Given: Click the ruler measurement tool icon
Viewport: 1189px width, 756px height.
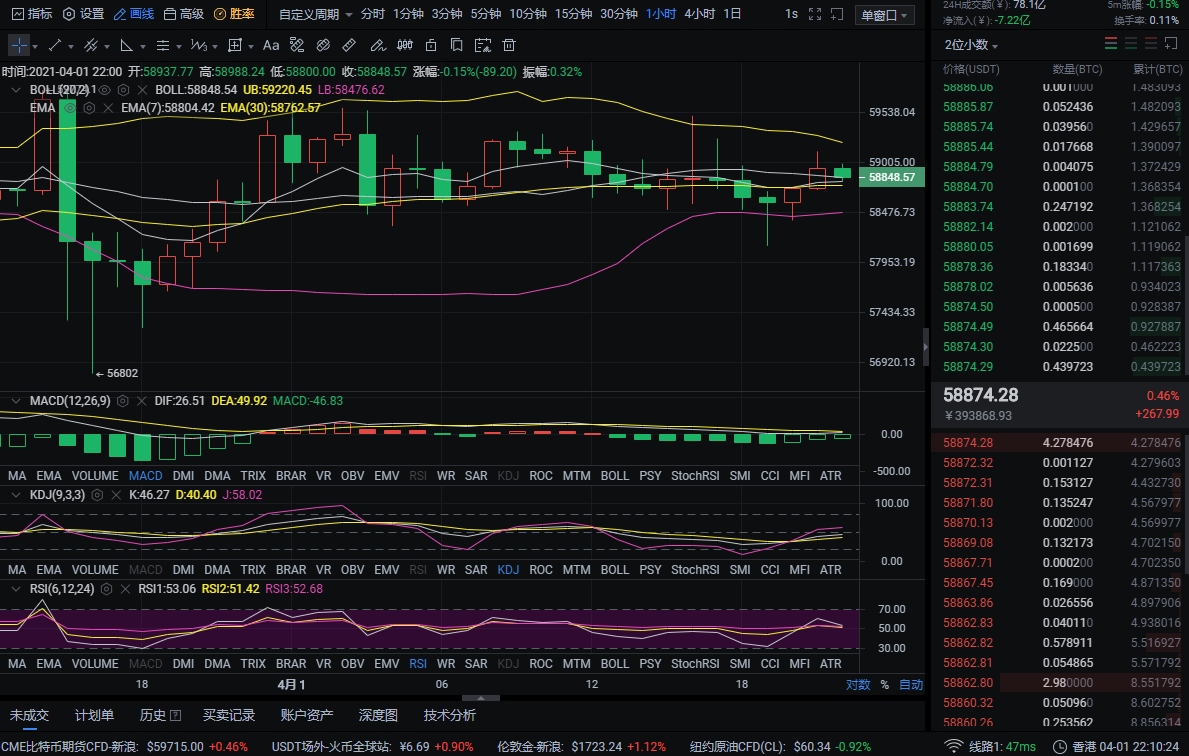Looking at the screenshot, I should 348,44.
